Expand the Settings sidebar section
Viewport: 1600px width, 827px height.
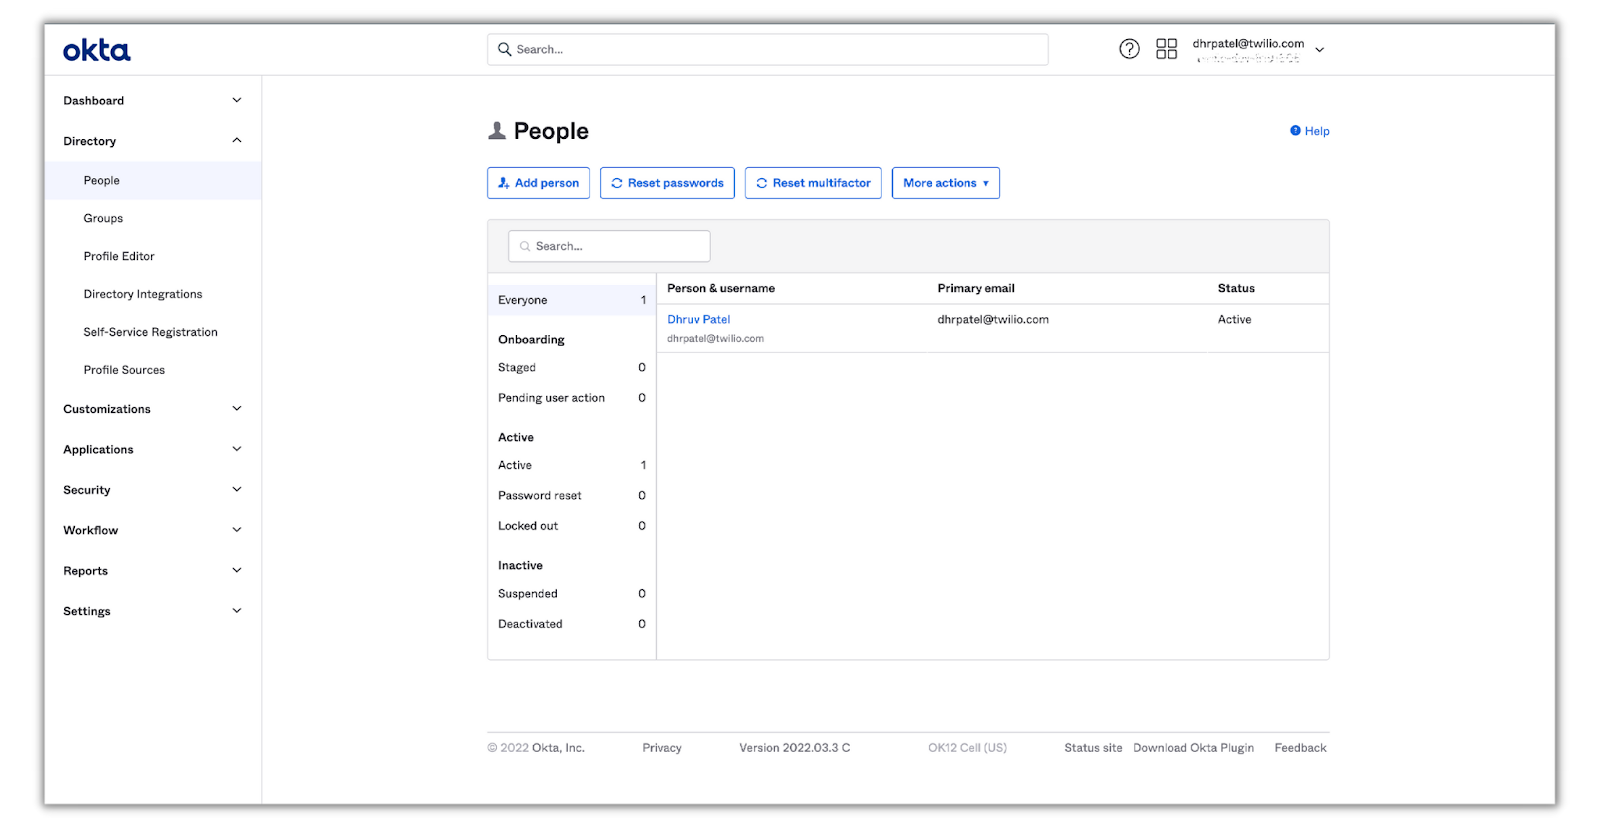click(x=152, y=611)
